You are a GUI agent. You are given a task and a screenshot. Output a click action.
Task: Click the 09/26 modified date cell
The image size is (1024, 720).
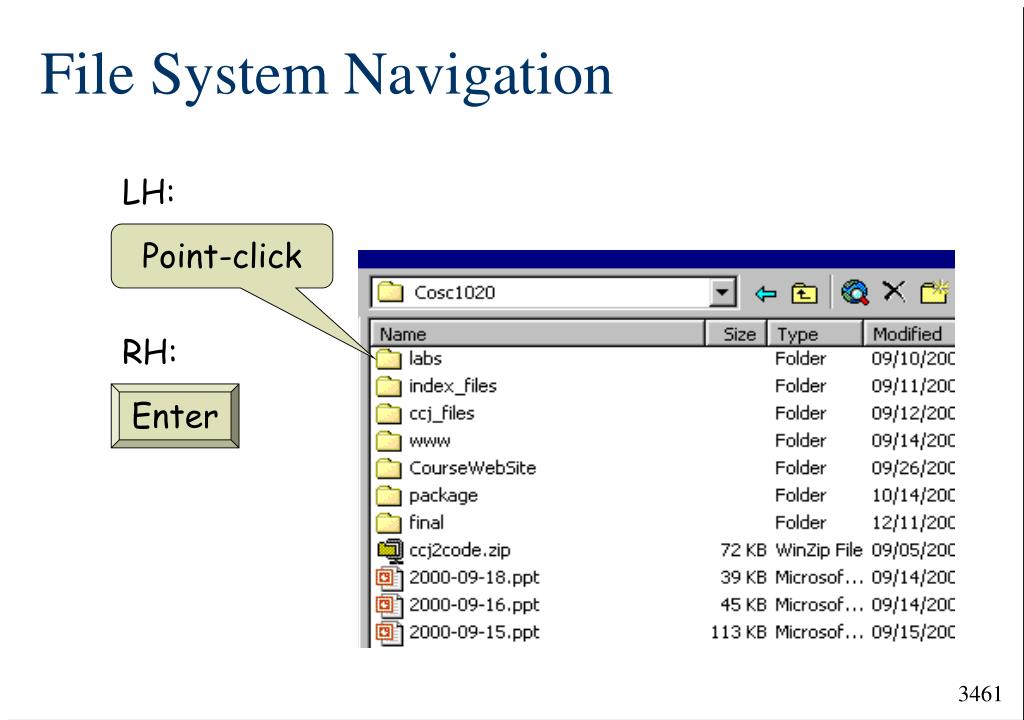912,468
